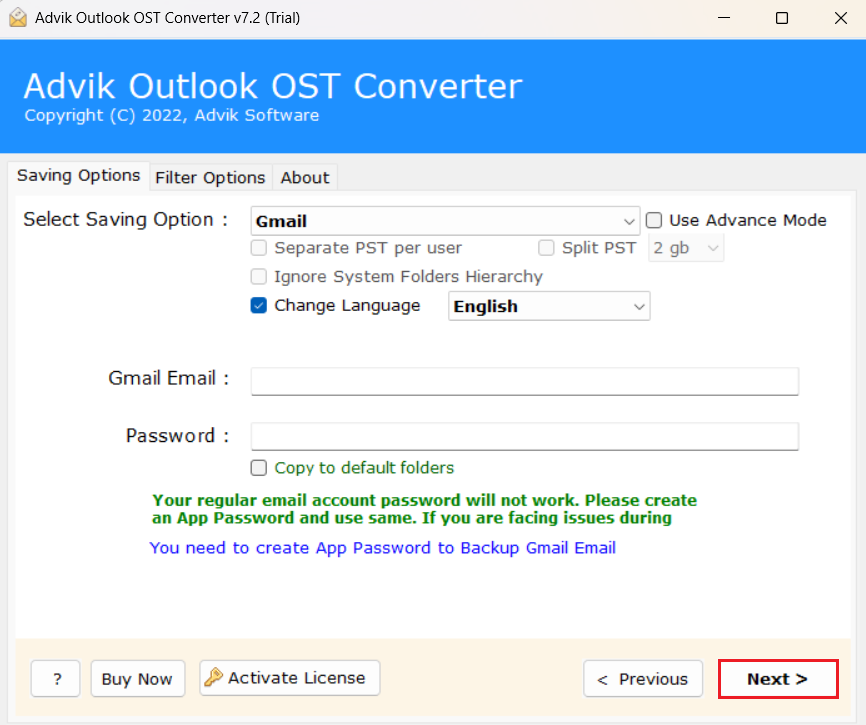Enable Use Advance Mode checkbox
The height and width of the screenshot is (725, 866).
(x=654, y=220)
